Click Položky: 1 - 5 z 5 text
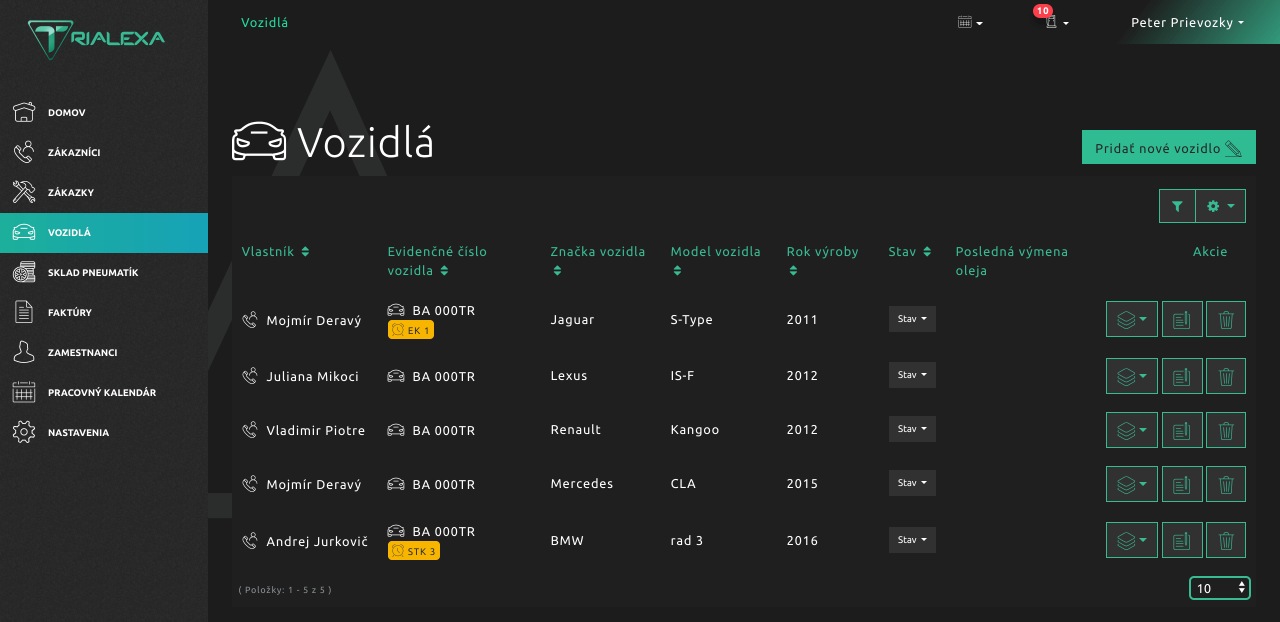1280x622 pixels. [285, 589]
